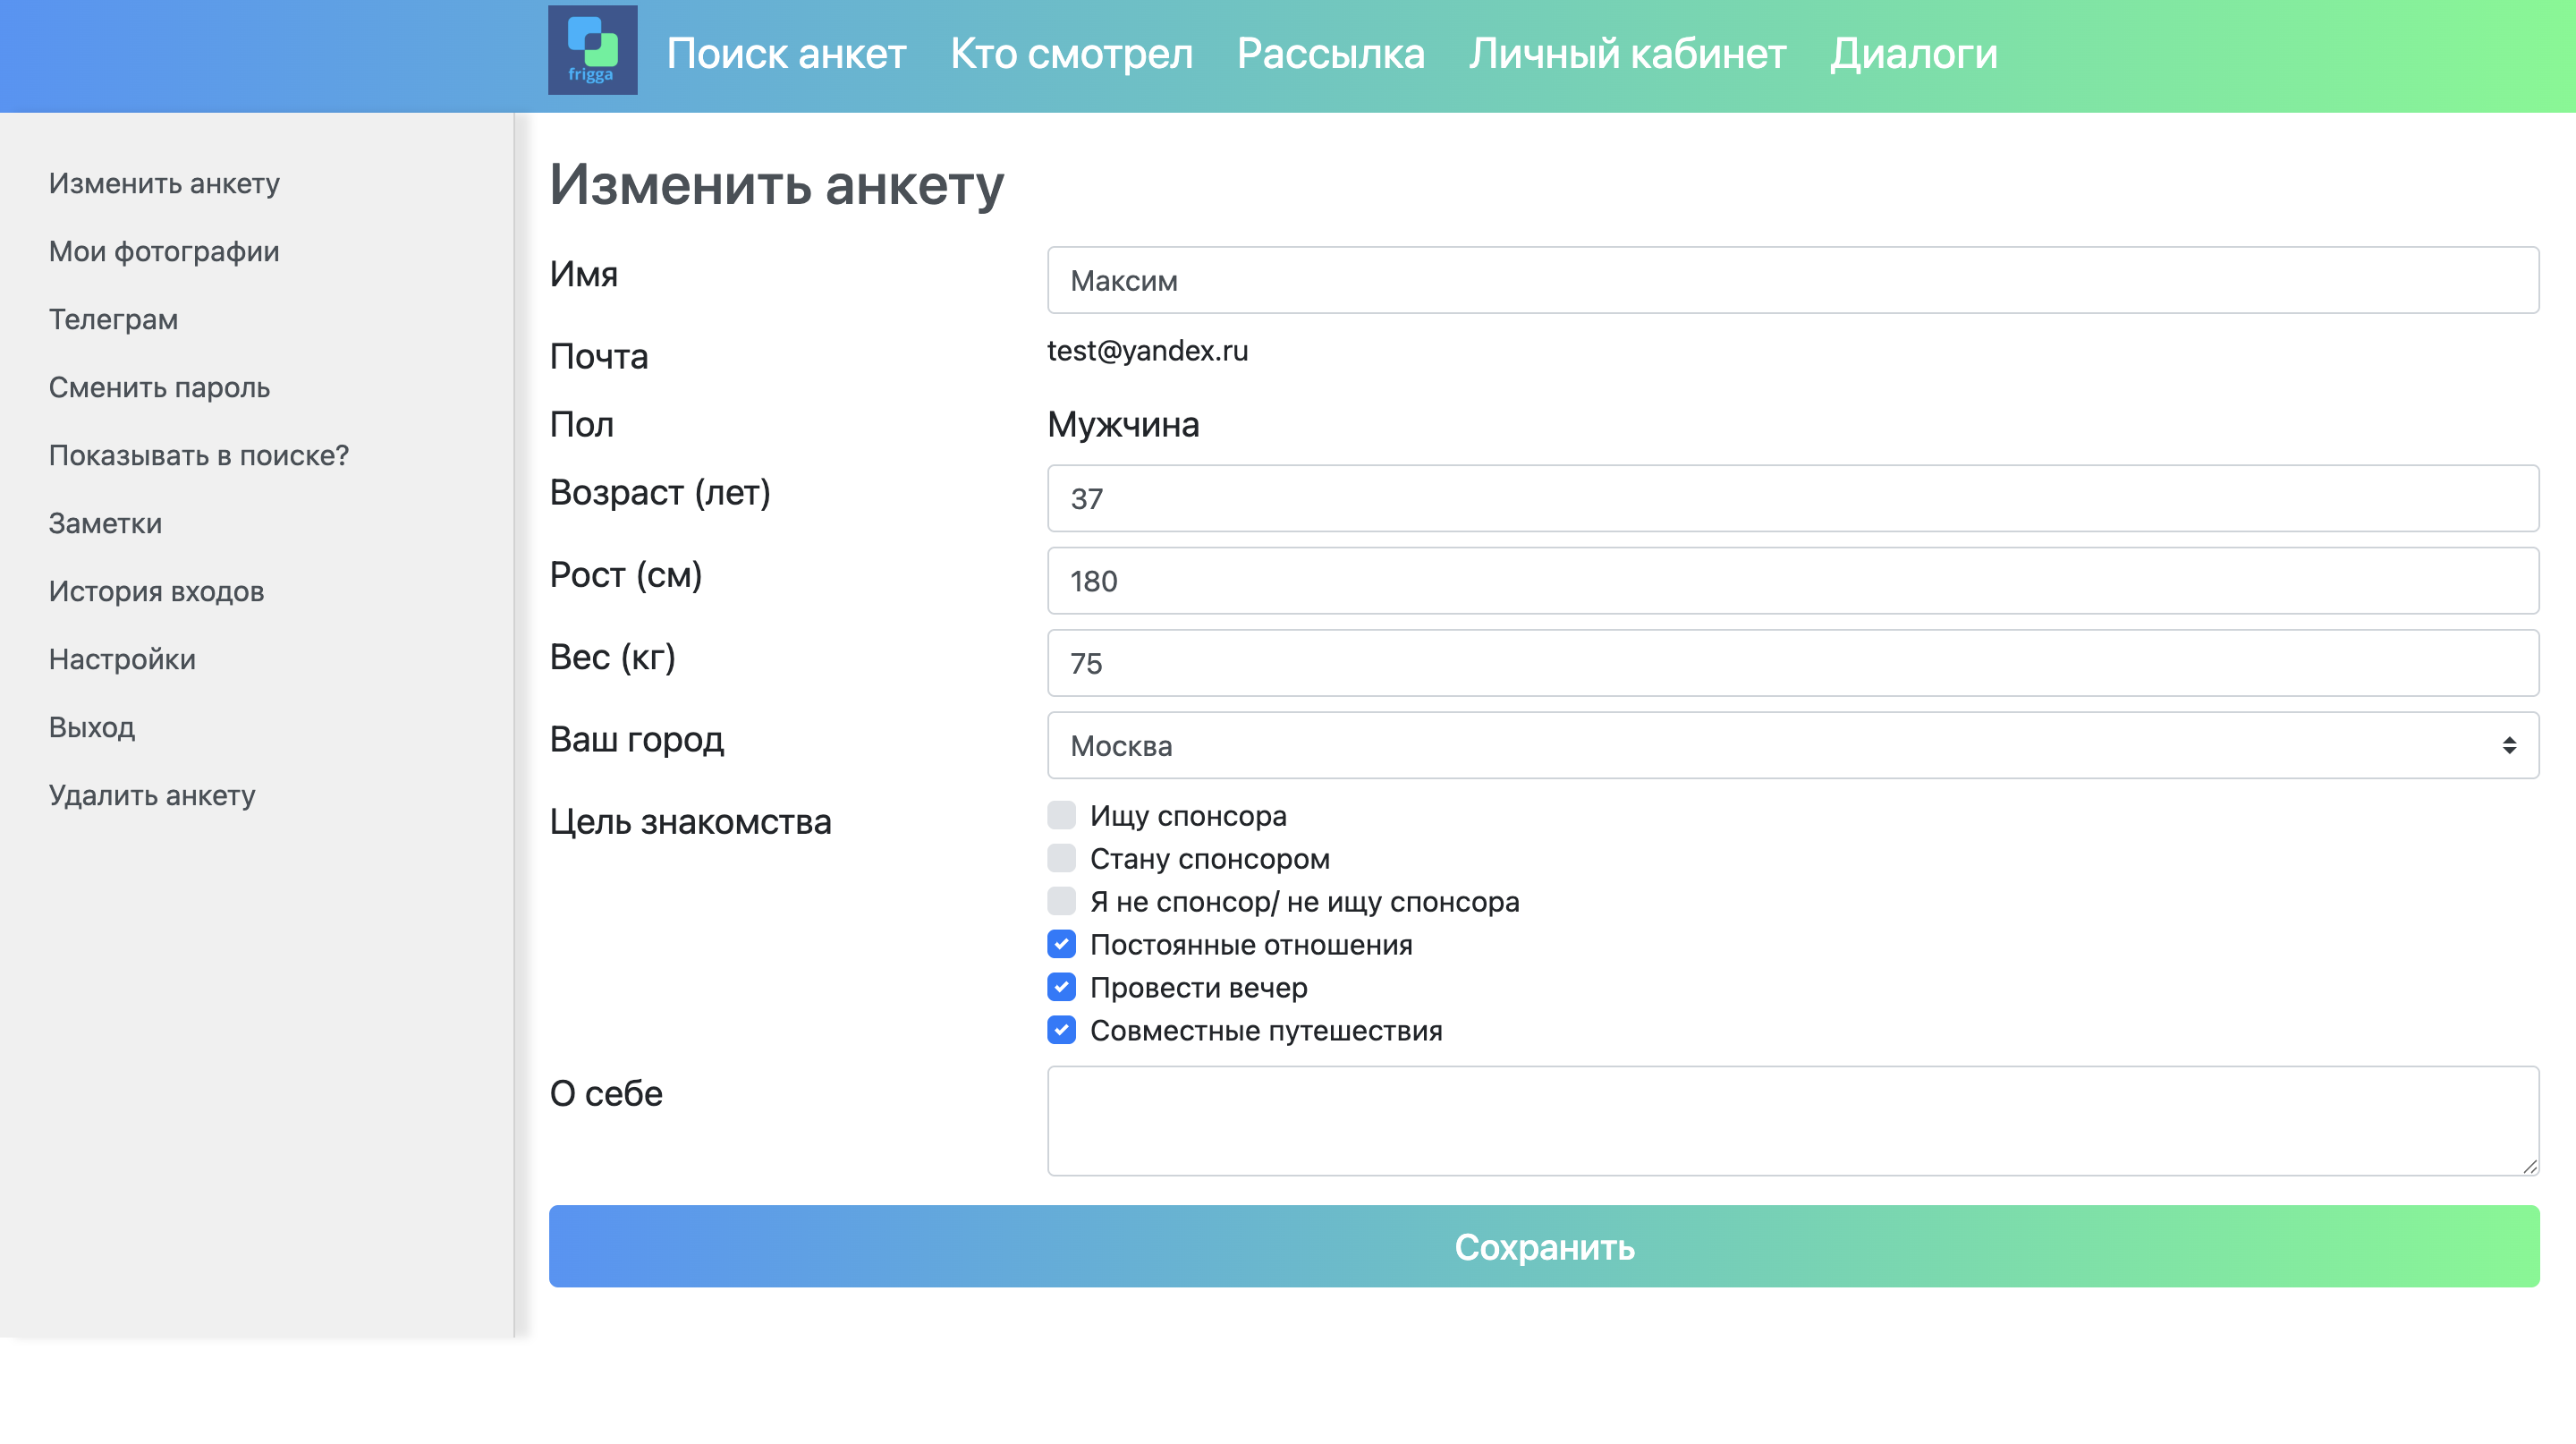This screenshot has width=2576, height=1444.
Task: Open Заметки in the sidebar
Action: pos(105,524)
